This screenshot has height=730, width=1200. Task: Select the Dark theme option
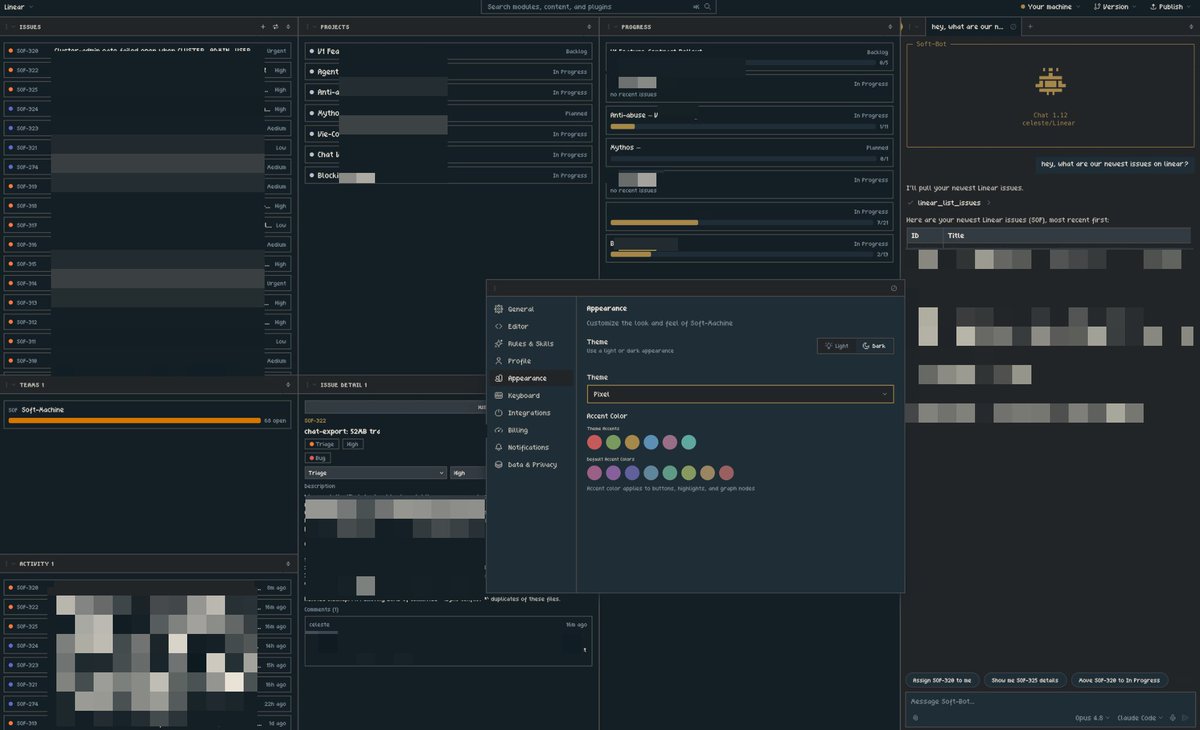point(874,346)
